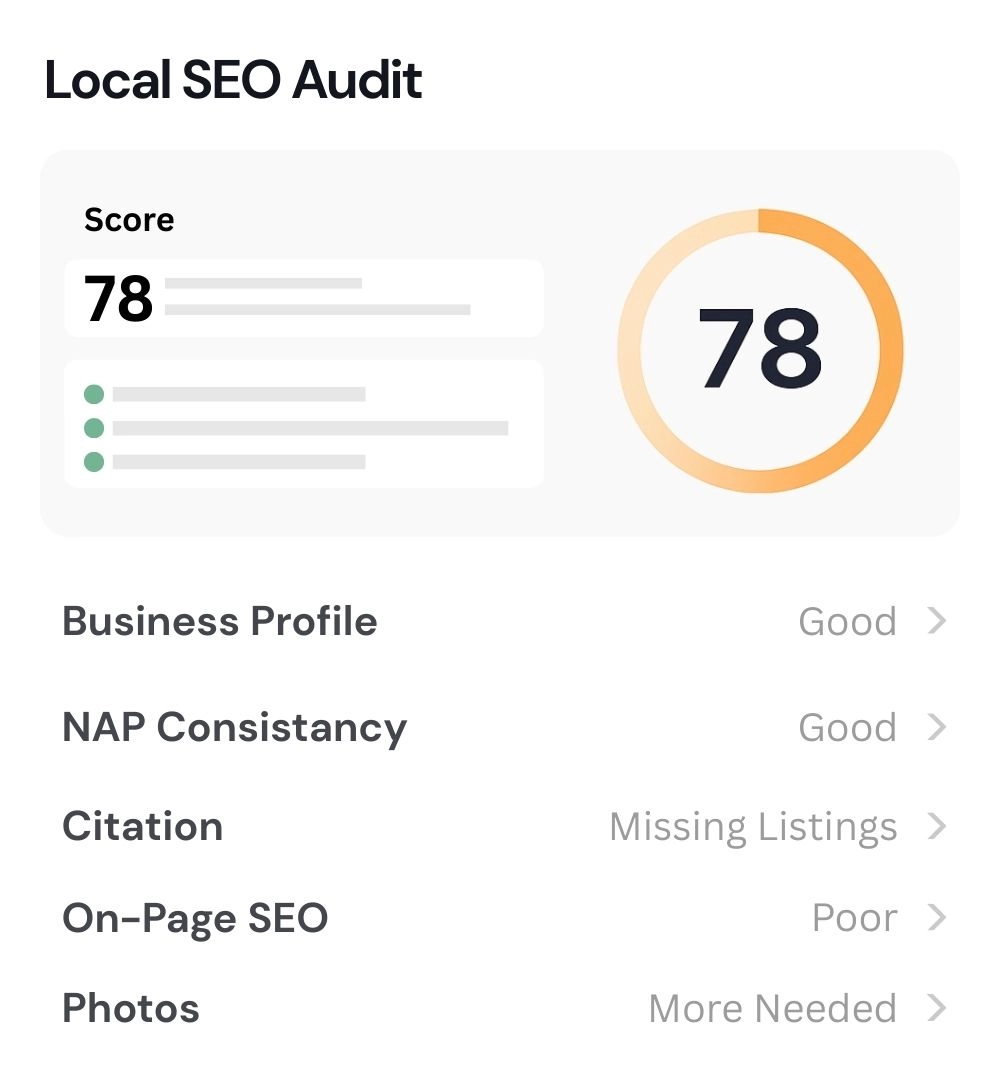Click the third green status dot
The image size is (1000, 1080).
pyautogui.click(x=94, y=462)
